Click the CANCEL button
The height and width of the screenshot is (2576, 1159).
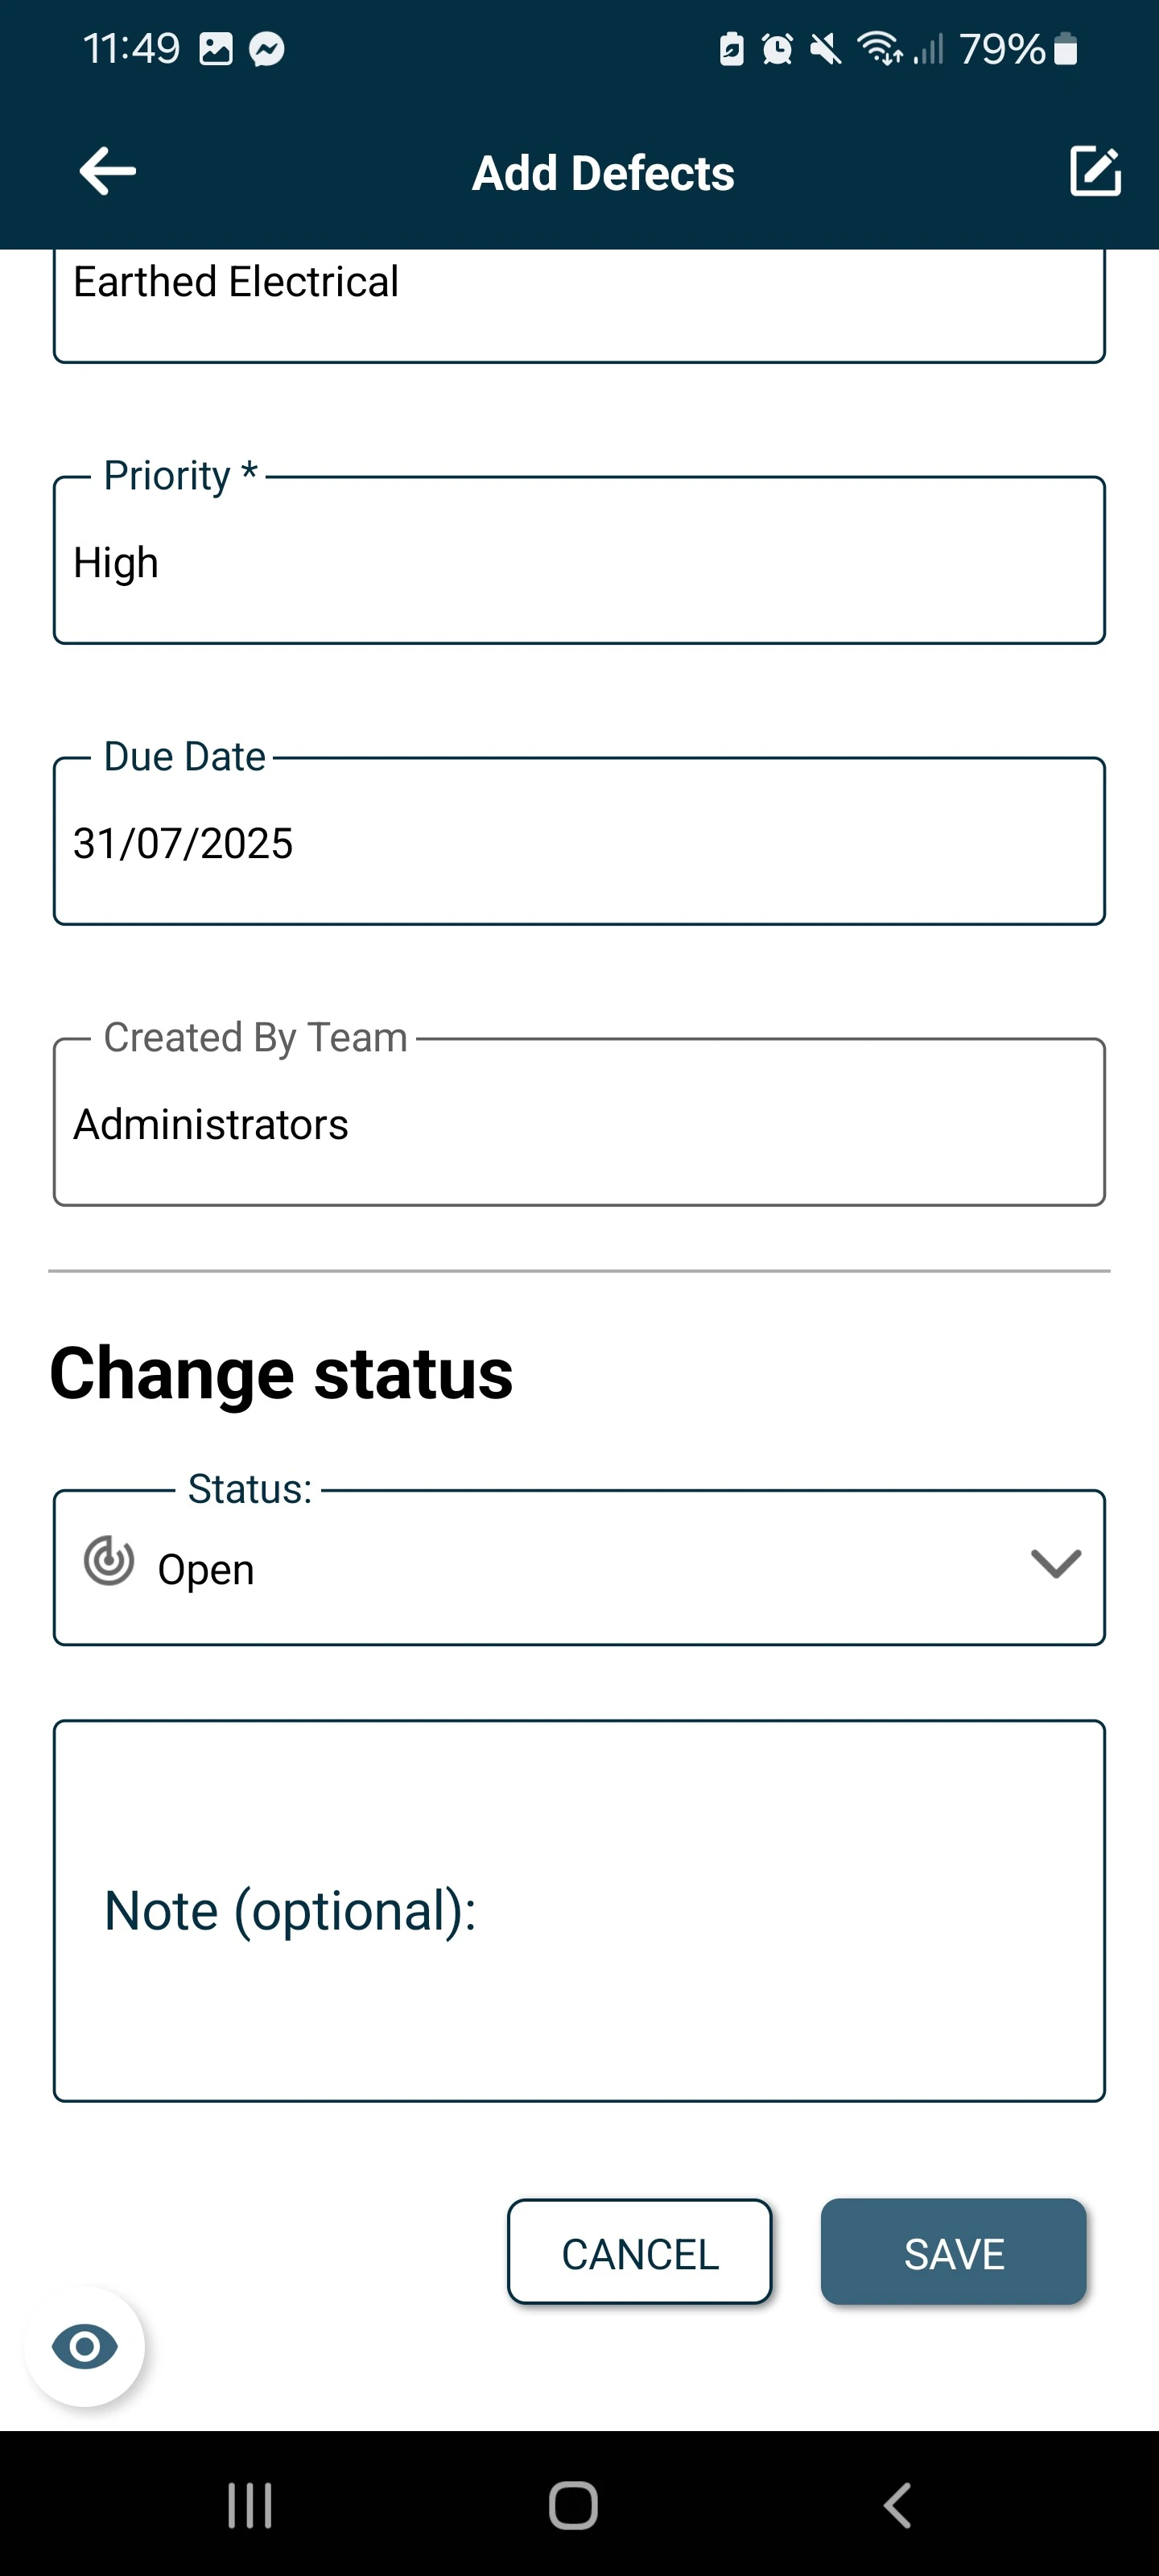[x=640, y=2253]
